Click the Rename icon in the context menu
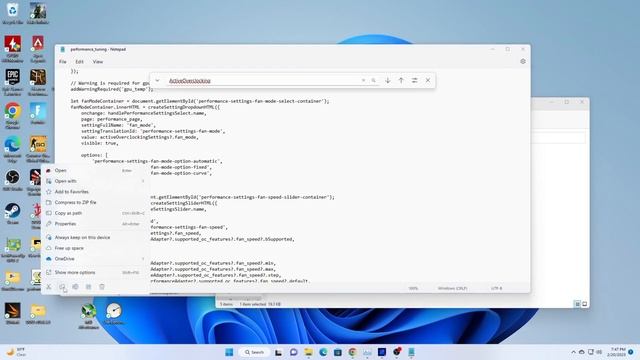Image resolution: width=640 pixels, height=360 pixels. [75, 287]
